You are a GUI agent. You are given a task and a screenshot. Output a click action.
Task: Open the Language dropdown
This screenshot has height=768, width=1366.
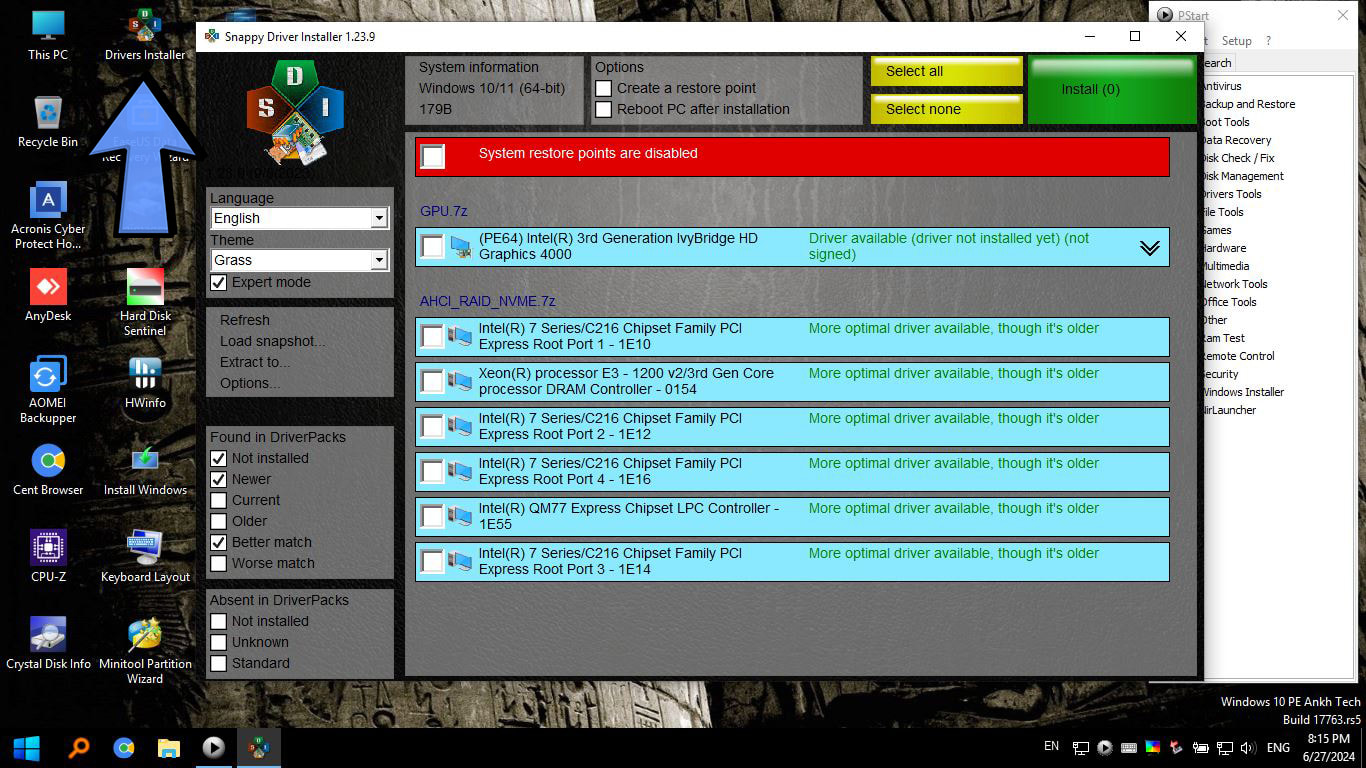coord(379,218)
